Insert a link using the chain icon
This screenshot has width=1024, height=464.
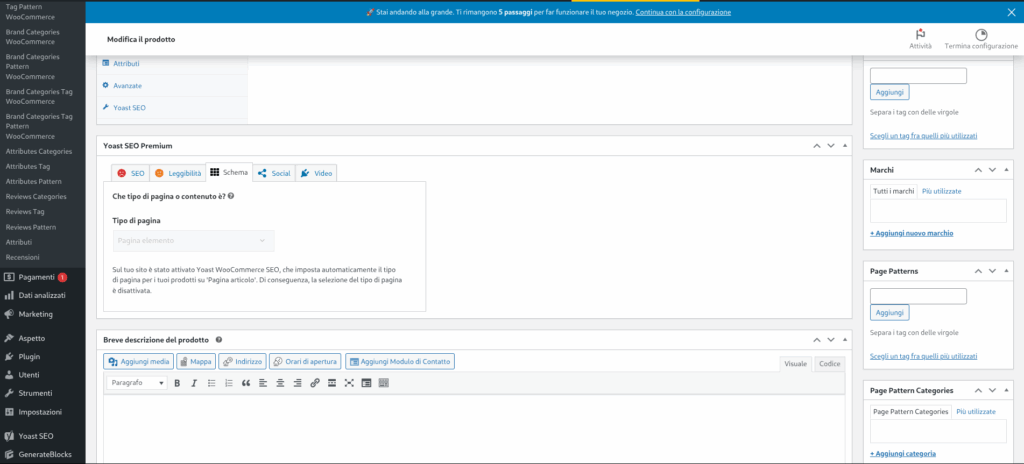tap(315, 384)
